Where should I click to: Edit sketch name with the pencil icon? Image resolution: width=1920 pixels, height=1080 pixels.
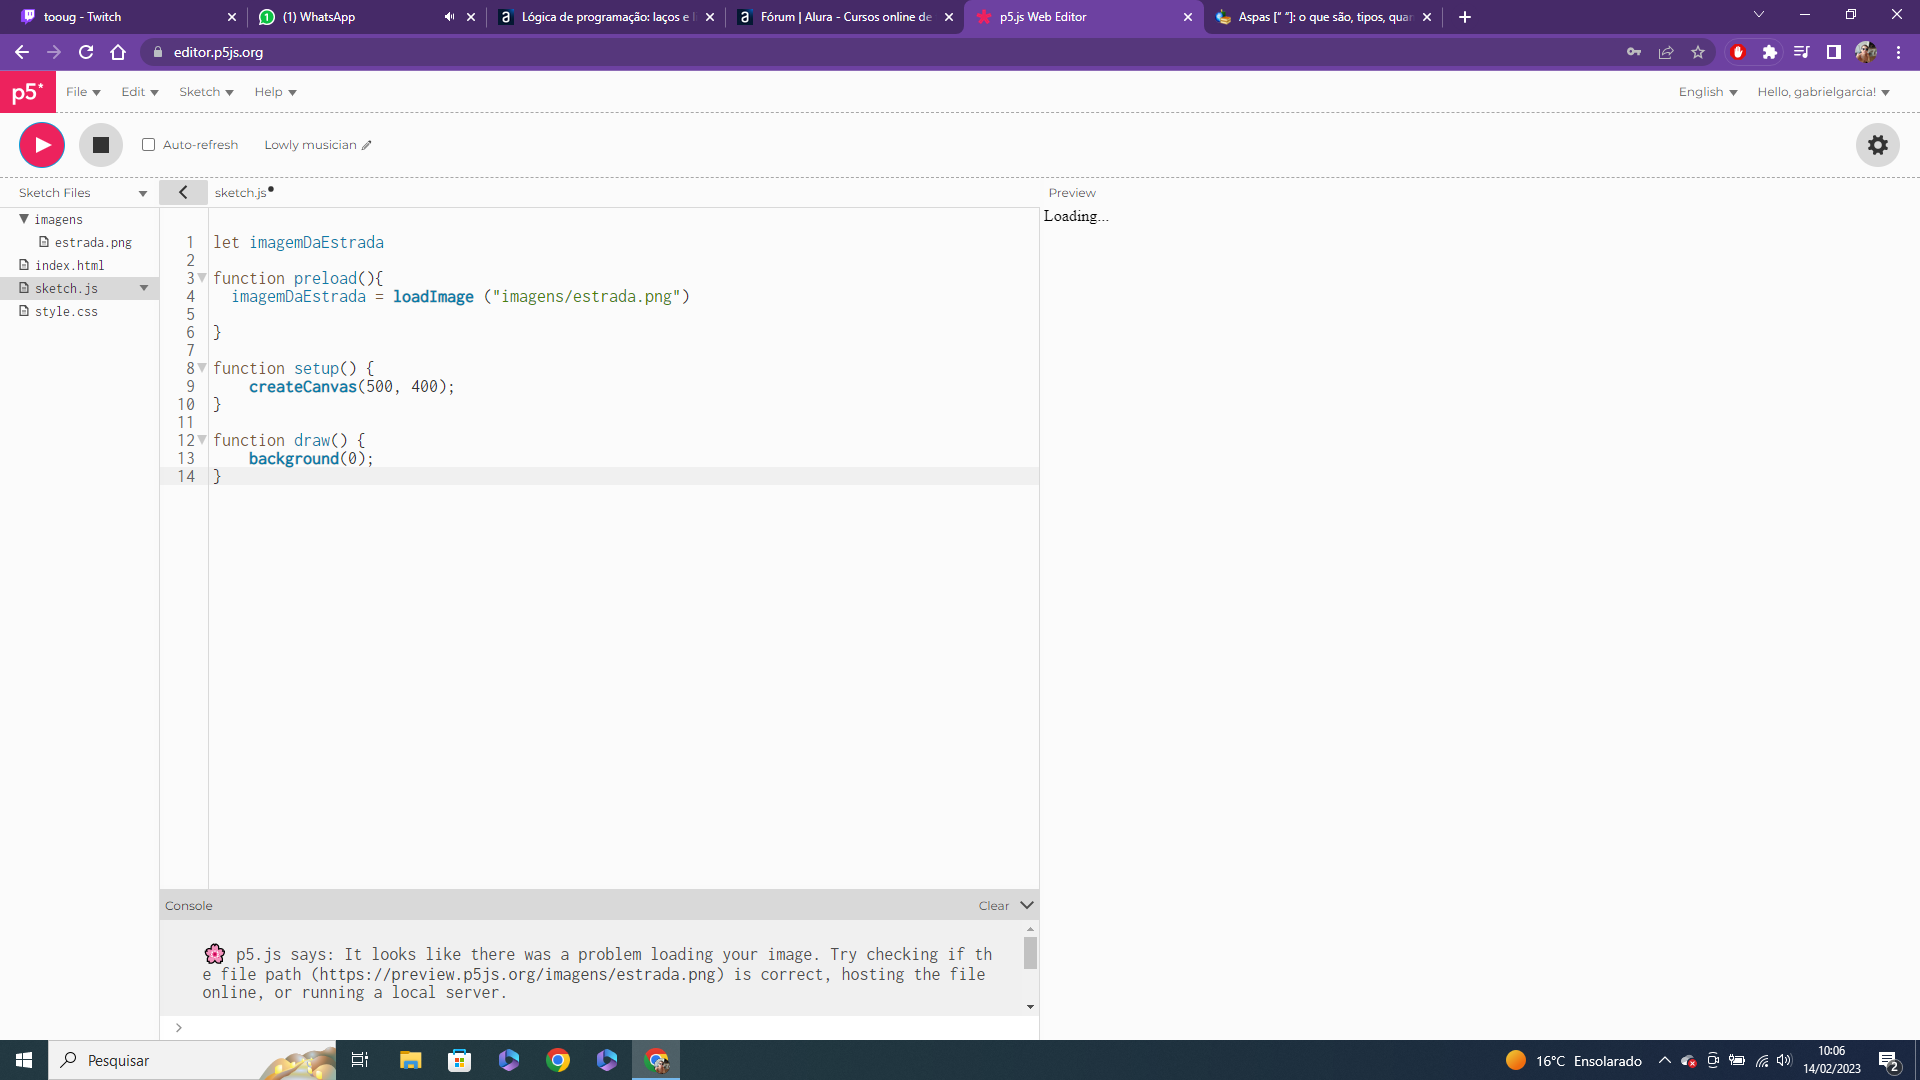pyautogui.click(x=367, y=145)
